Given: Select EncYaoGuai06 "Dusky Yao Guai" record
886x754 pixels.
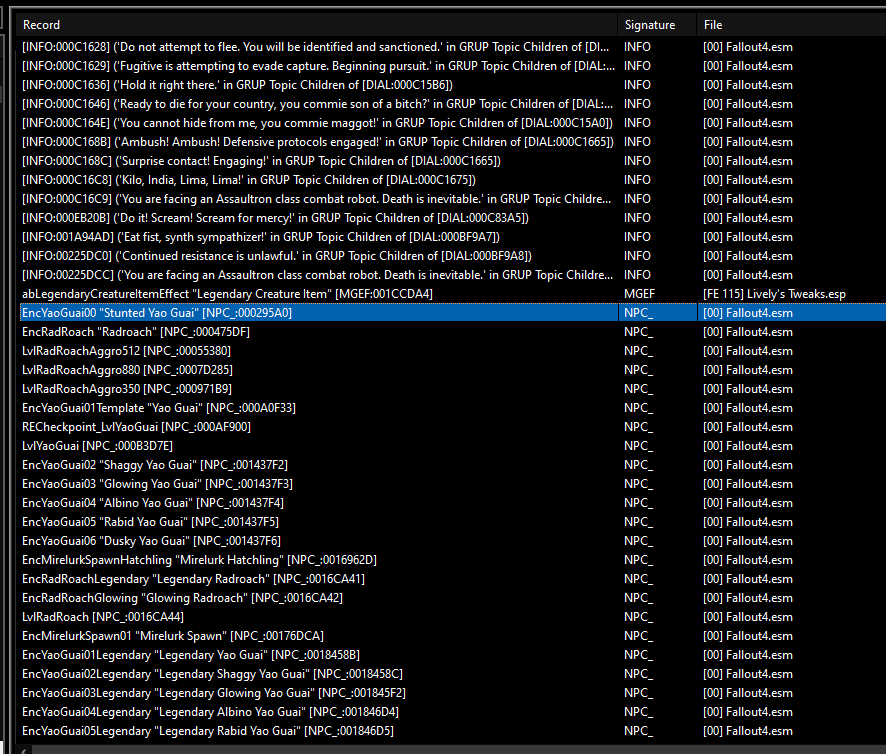Looking at the screenshot, I should click(x=452, y=541).
